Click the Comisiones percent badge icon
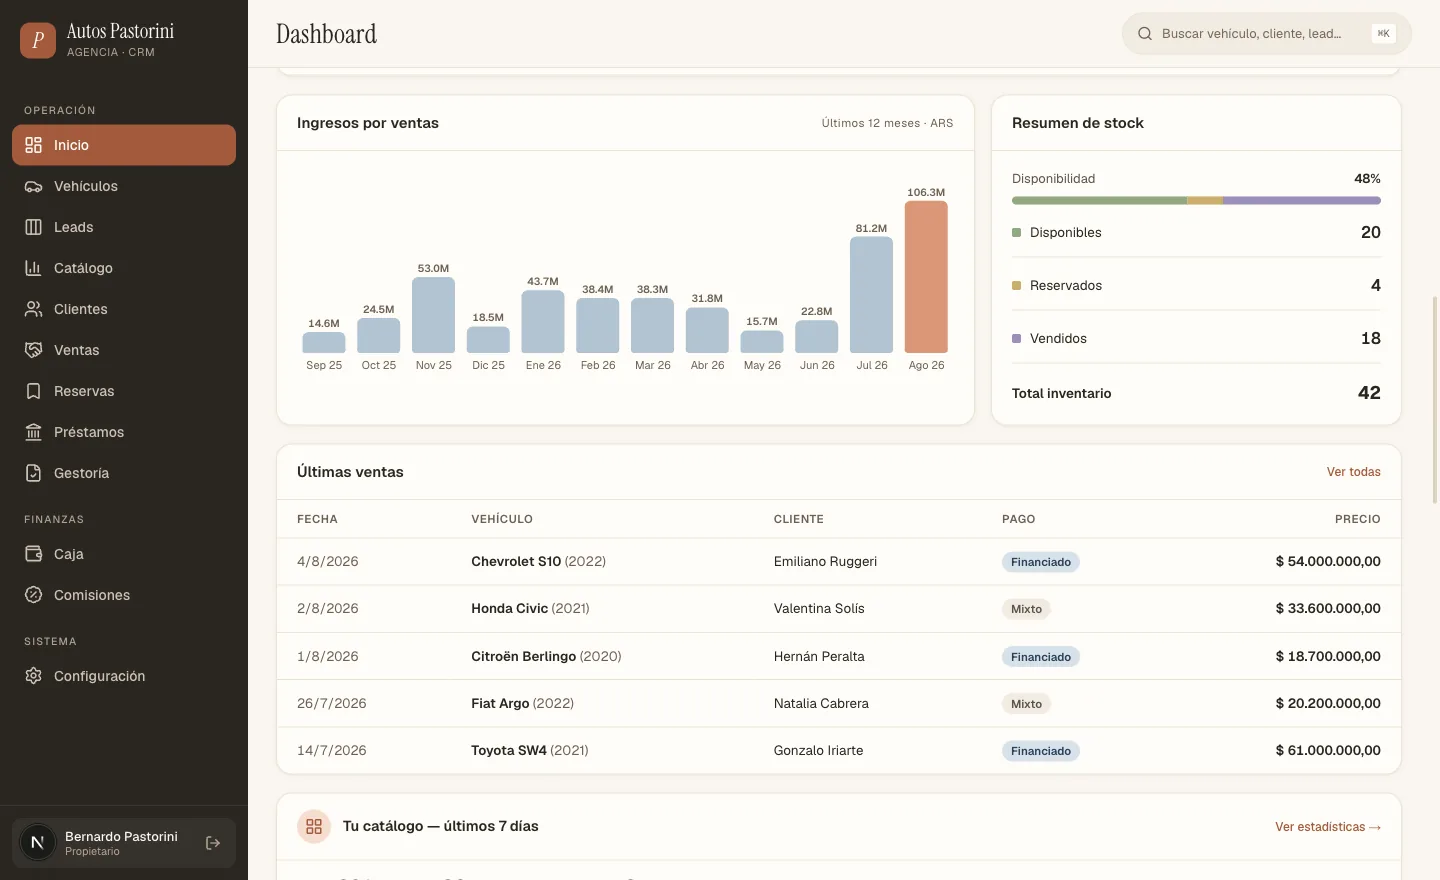Viewport: 1440px width, 880px height. 33,595
